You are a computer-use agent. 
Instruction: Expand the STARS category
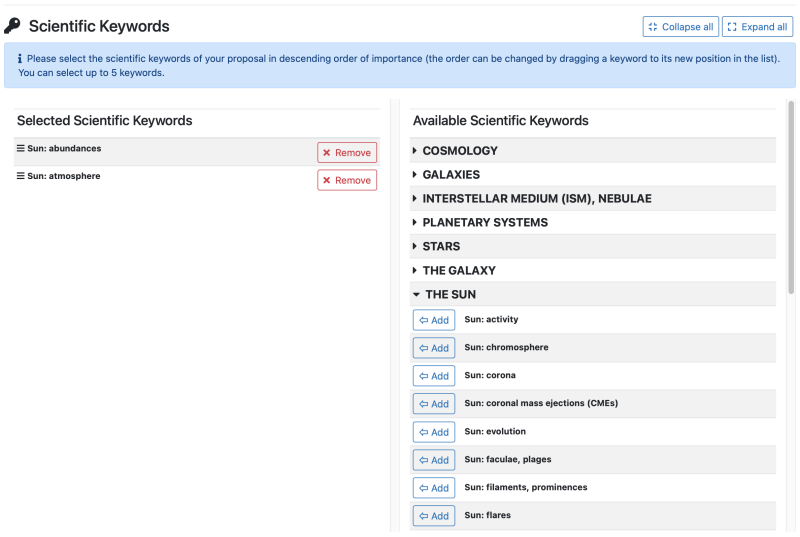[x=441, y=247]
